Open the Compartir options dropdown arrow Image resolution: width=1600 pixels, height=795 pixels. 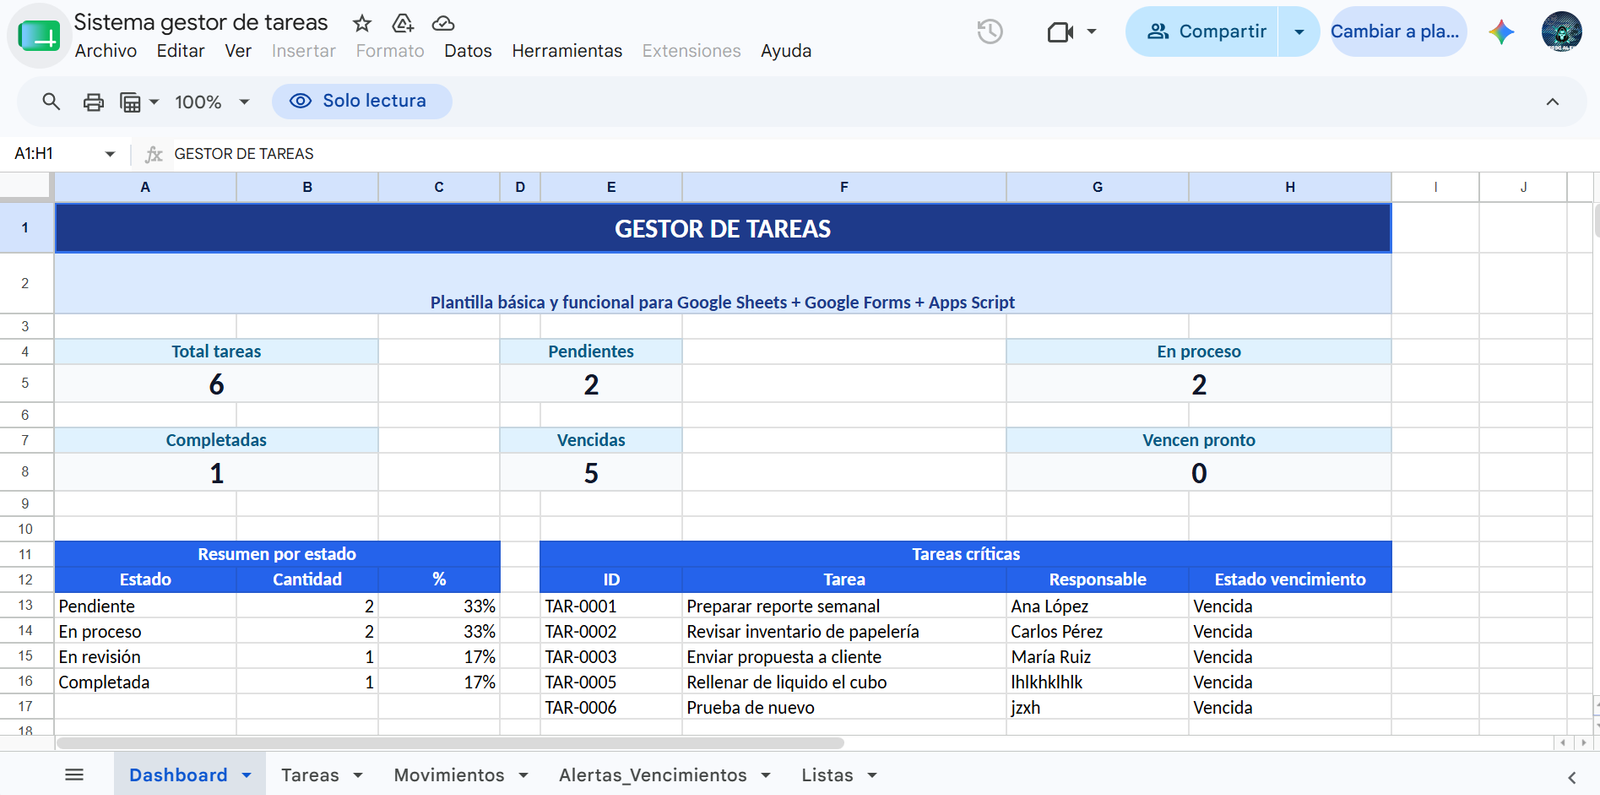tap(1299, 32)
